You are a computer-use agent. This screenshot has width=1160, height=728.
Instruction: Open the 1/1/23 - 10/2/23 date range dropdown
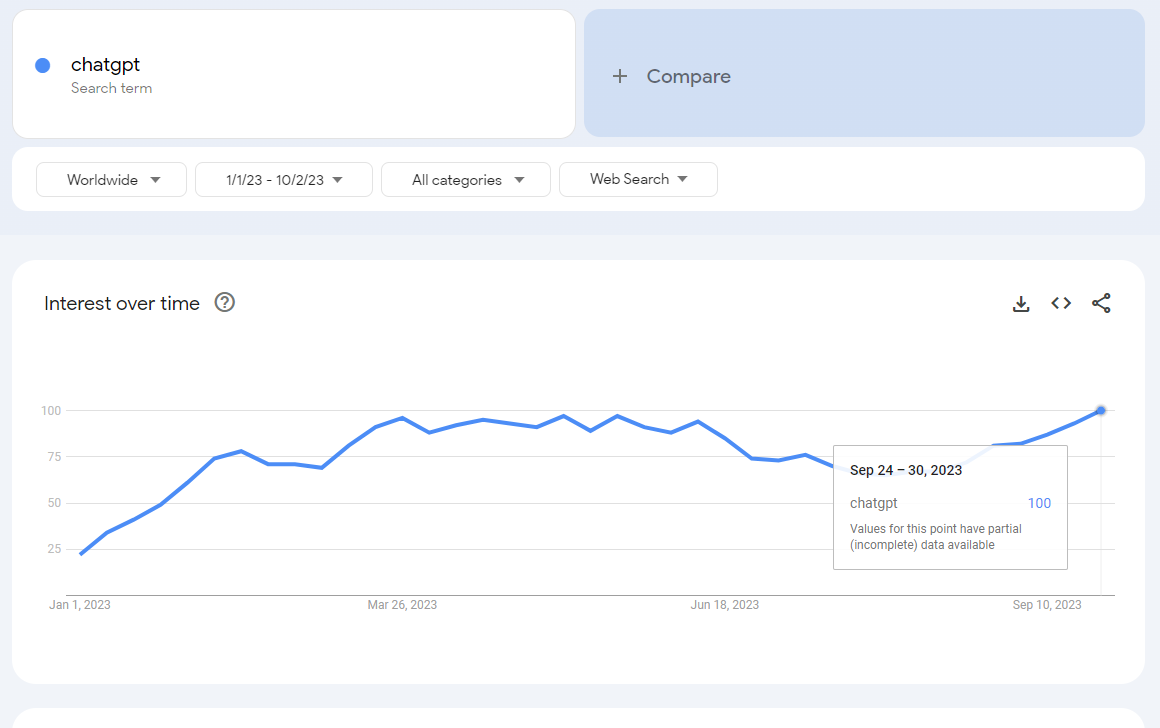point(283,180)
